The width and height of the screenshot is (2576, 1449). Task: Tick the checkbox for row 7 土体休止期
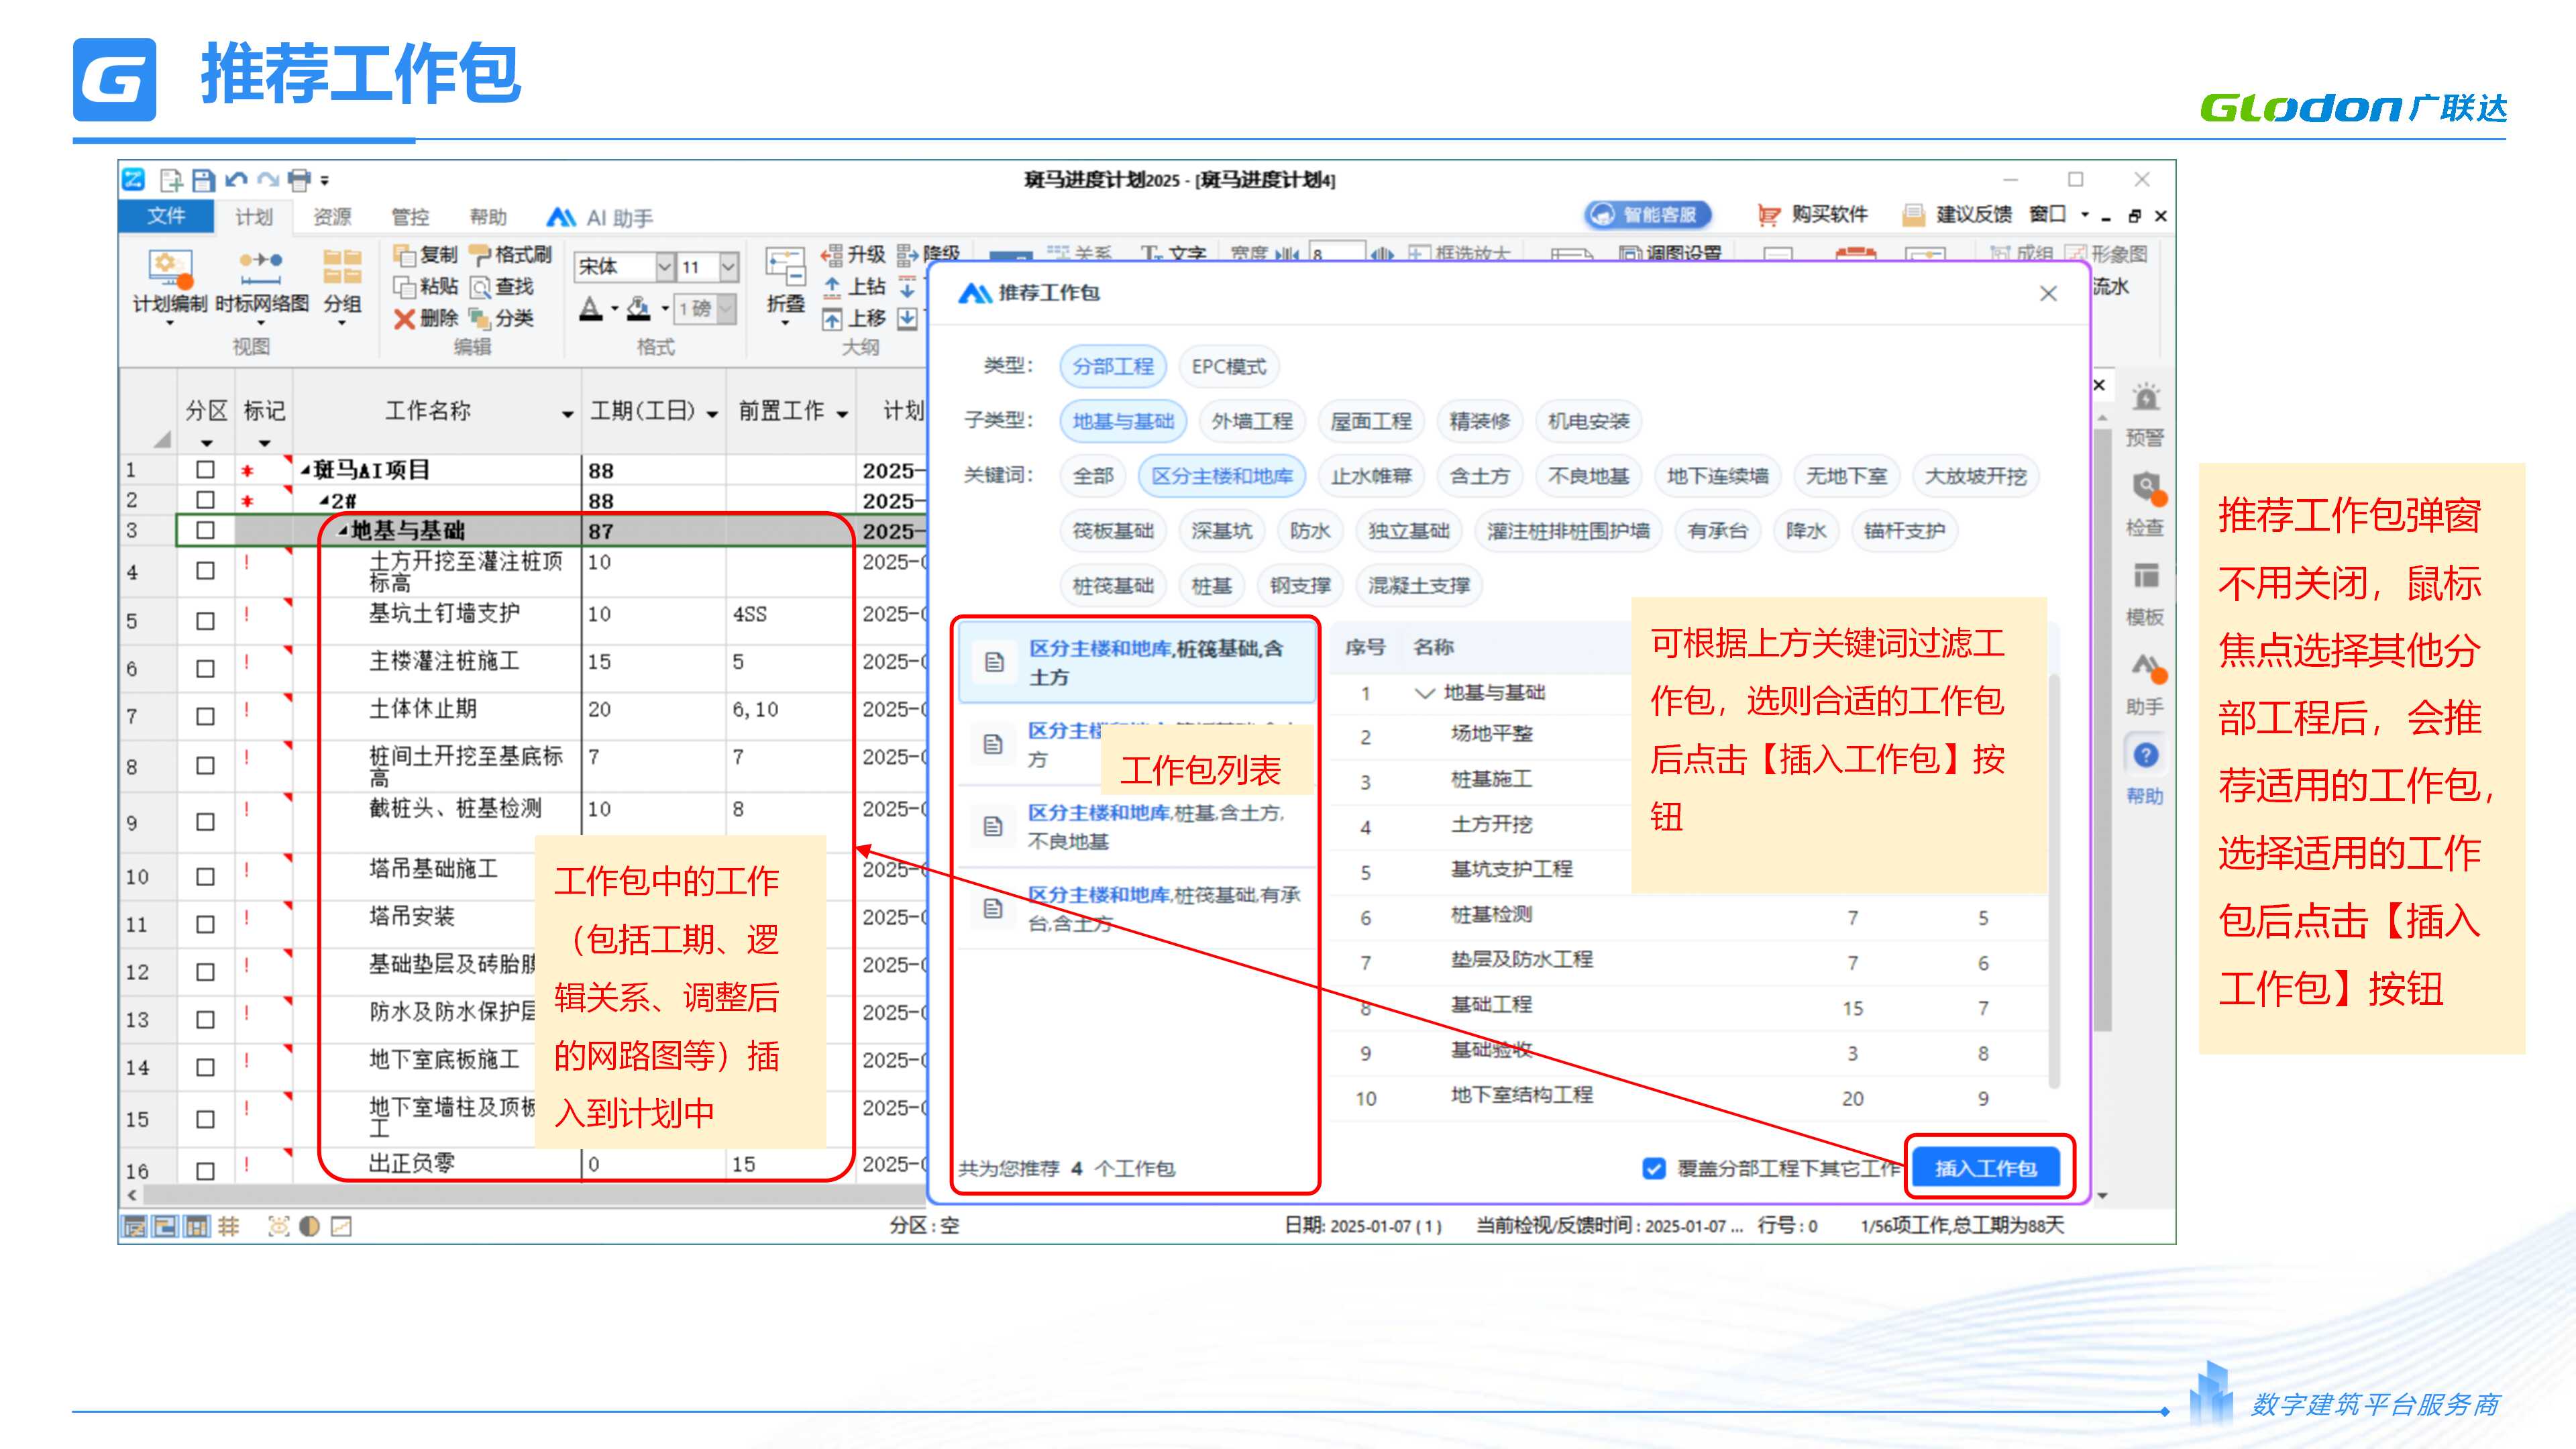205,716
